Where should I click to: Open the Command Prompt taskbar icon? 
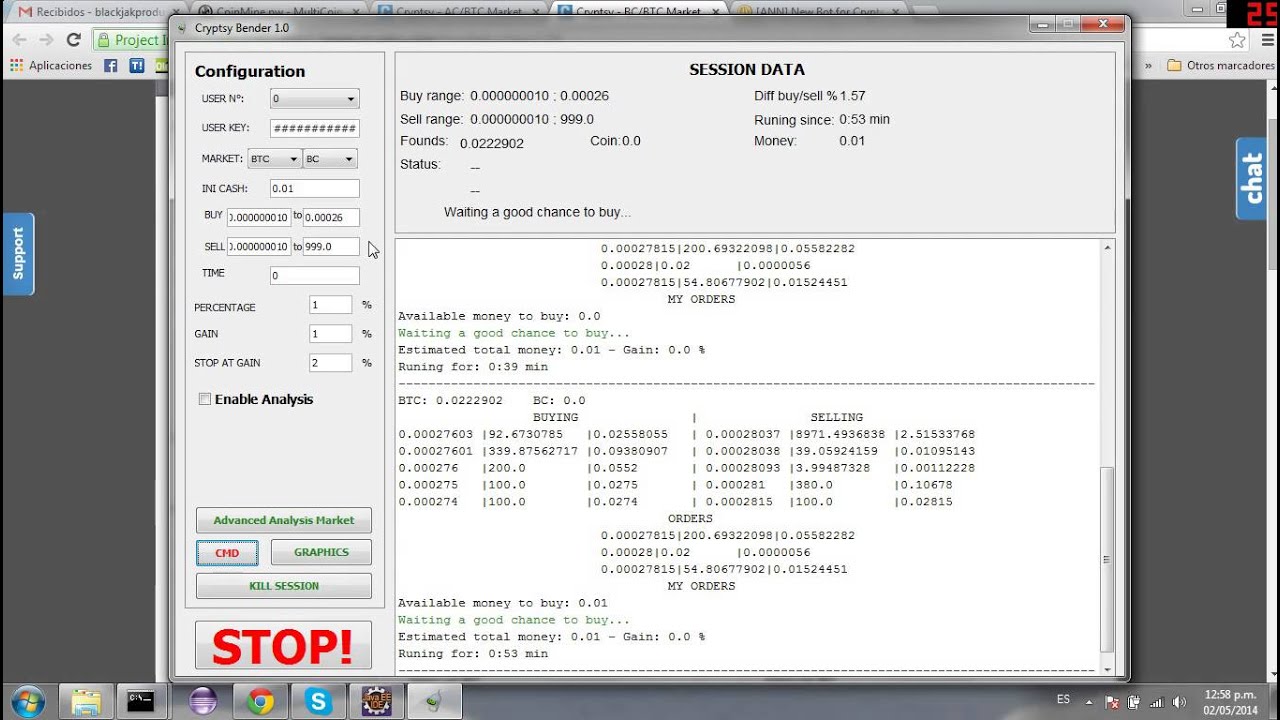141,701
